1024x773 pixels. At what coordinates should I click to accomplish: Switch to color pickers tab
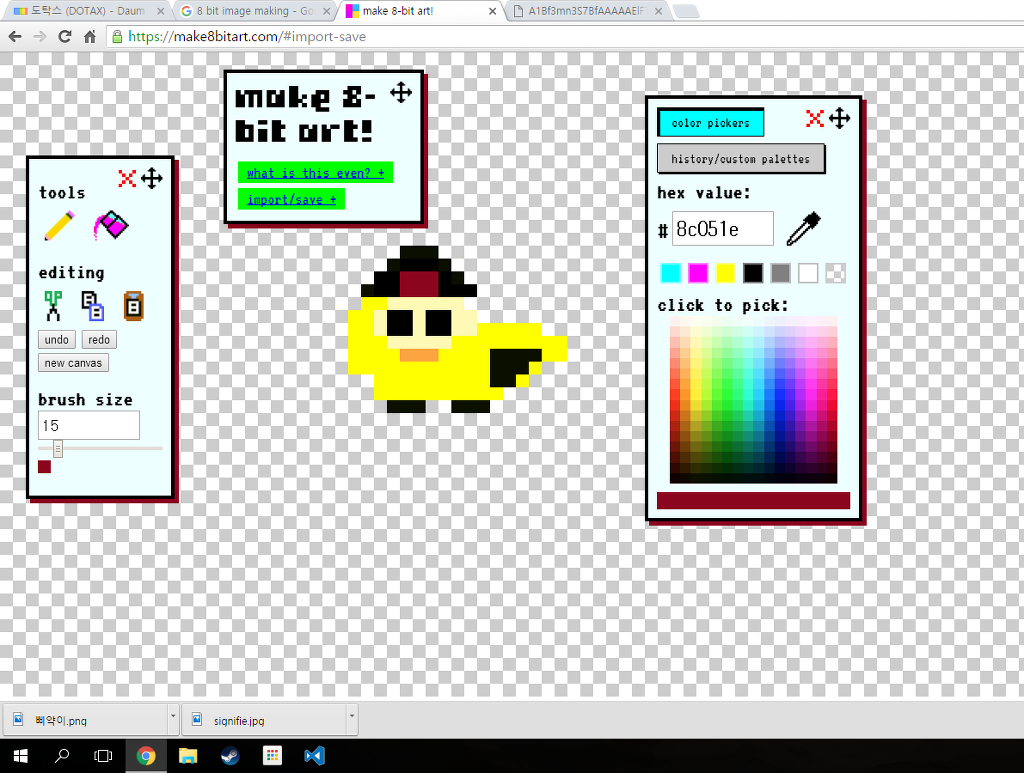711,123
